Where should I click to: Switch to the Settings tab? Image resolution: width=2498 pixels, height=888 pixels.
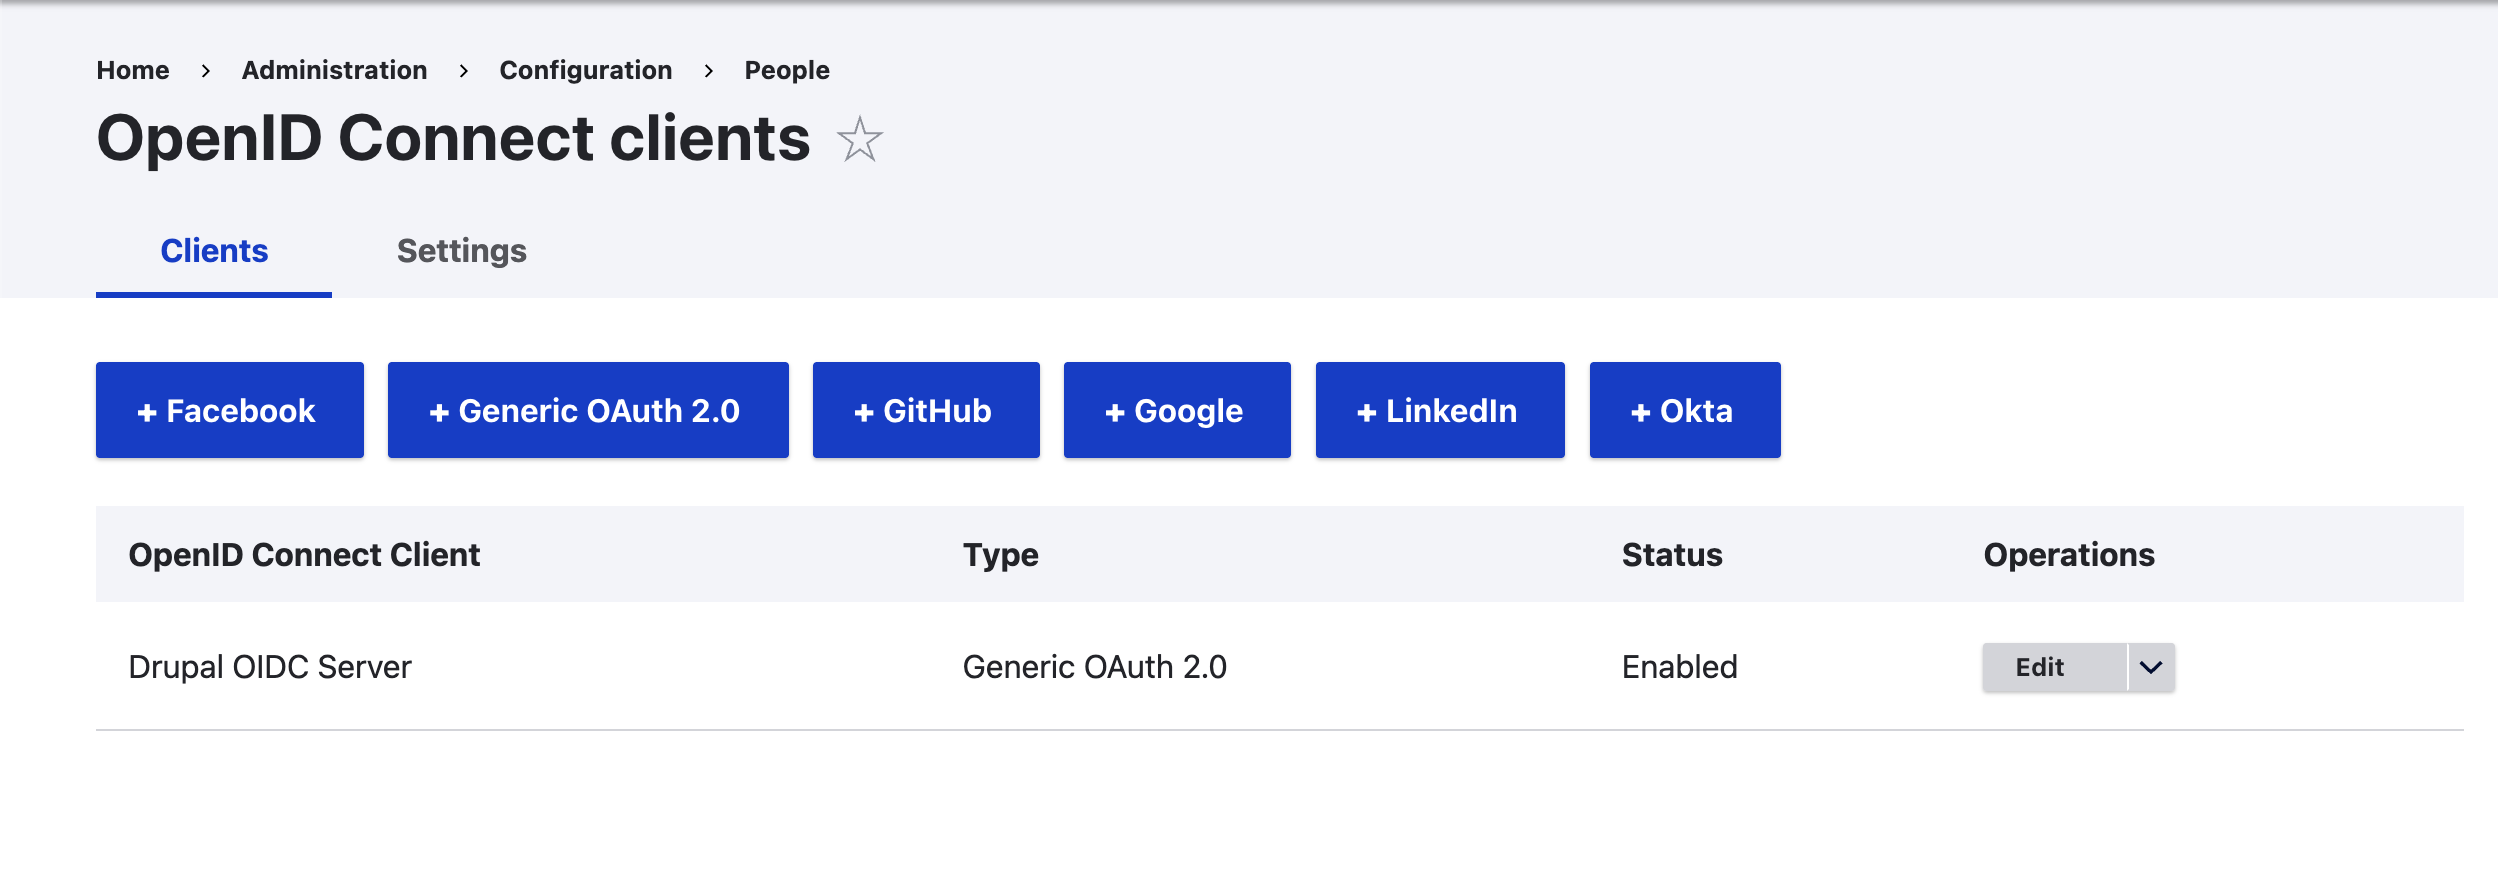coord(461,251)
